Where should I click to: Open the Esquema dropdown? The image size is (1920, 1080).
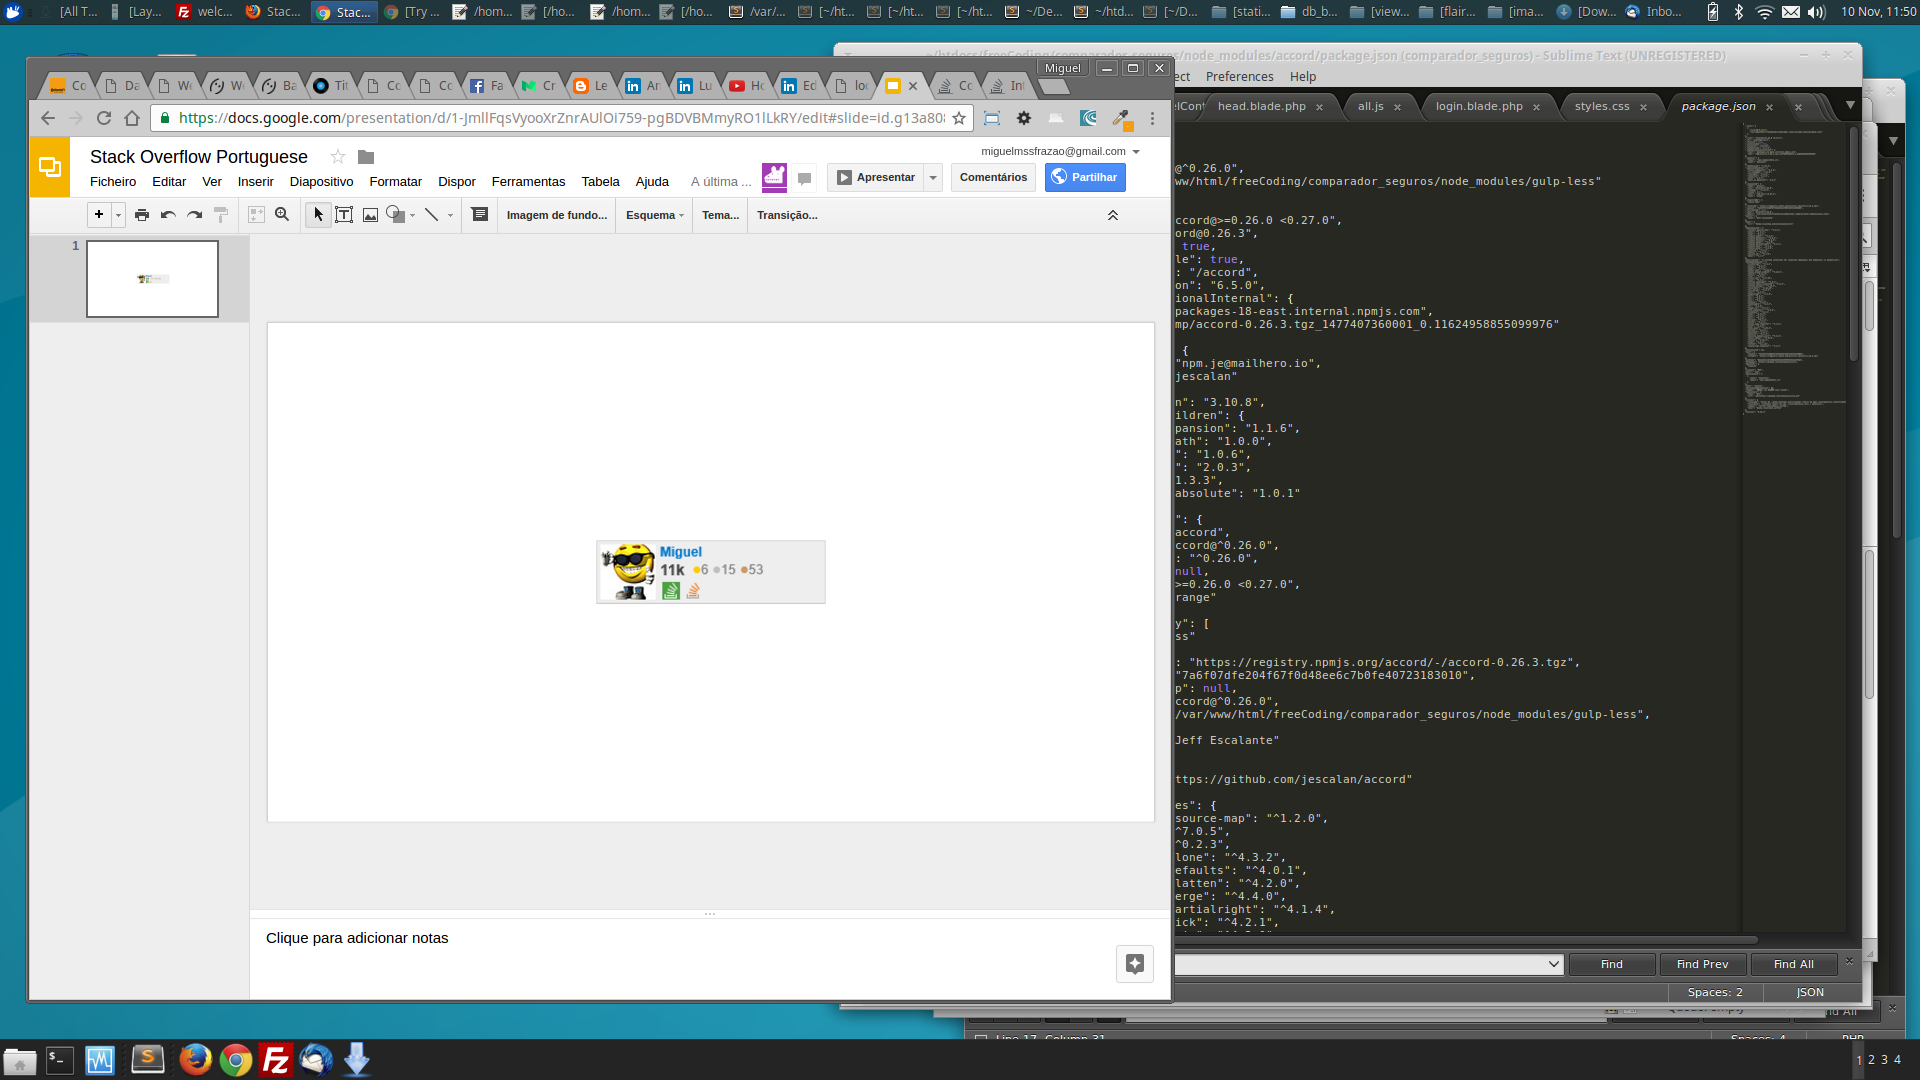pyautogui.click(x=655, y=215)
